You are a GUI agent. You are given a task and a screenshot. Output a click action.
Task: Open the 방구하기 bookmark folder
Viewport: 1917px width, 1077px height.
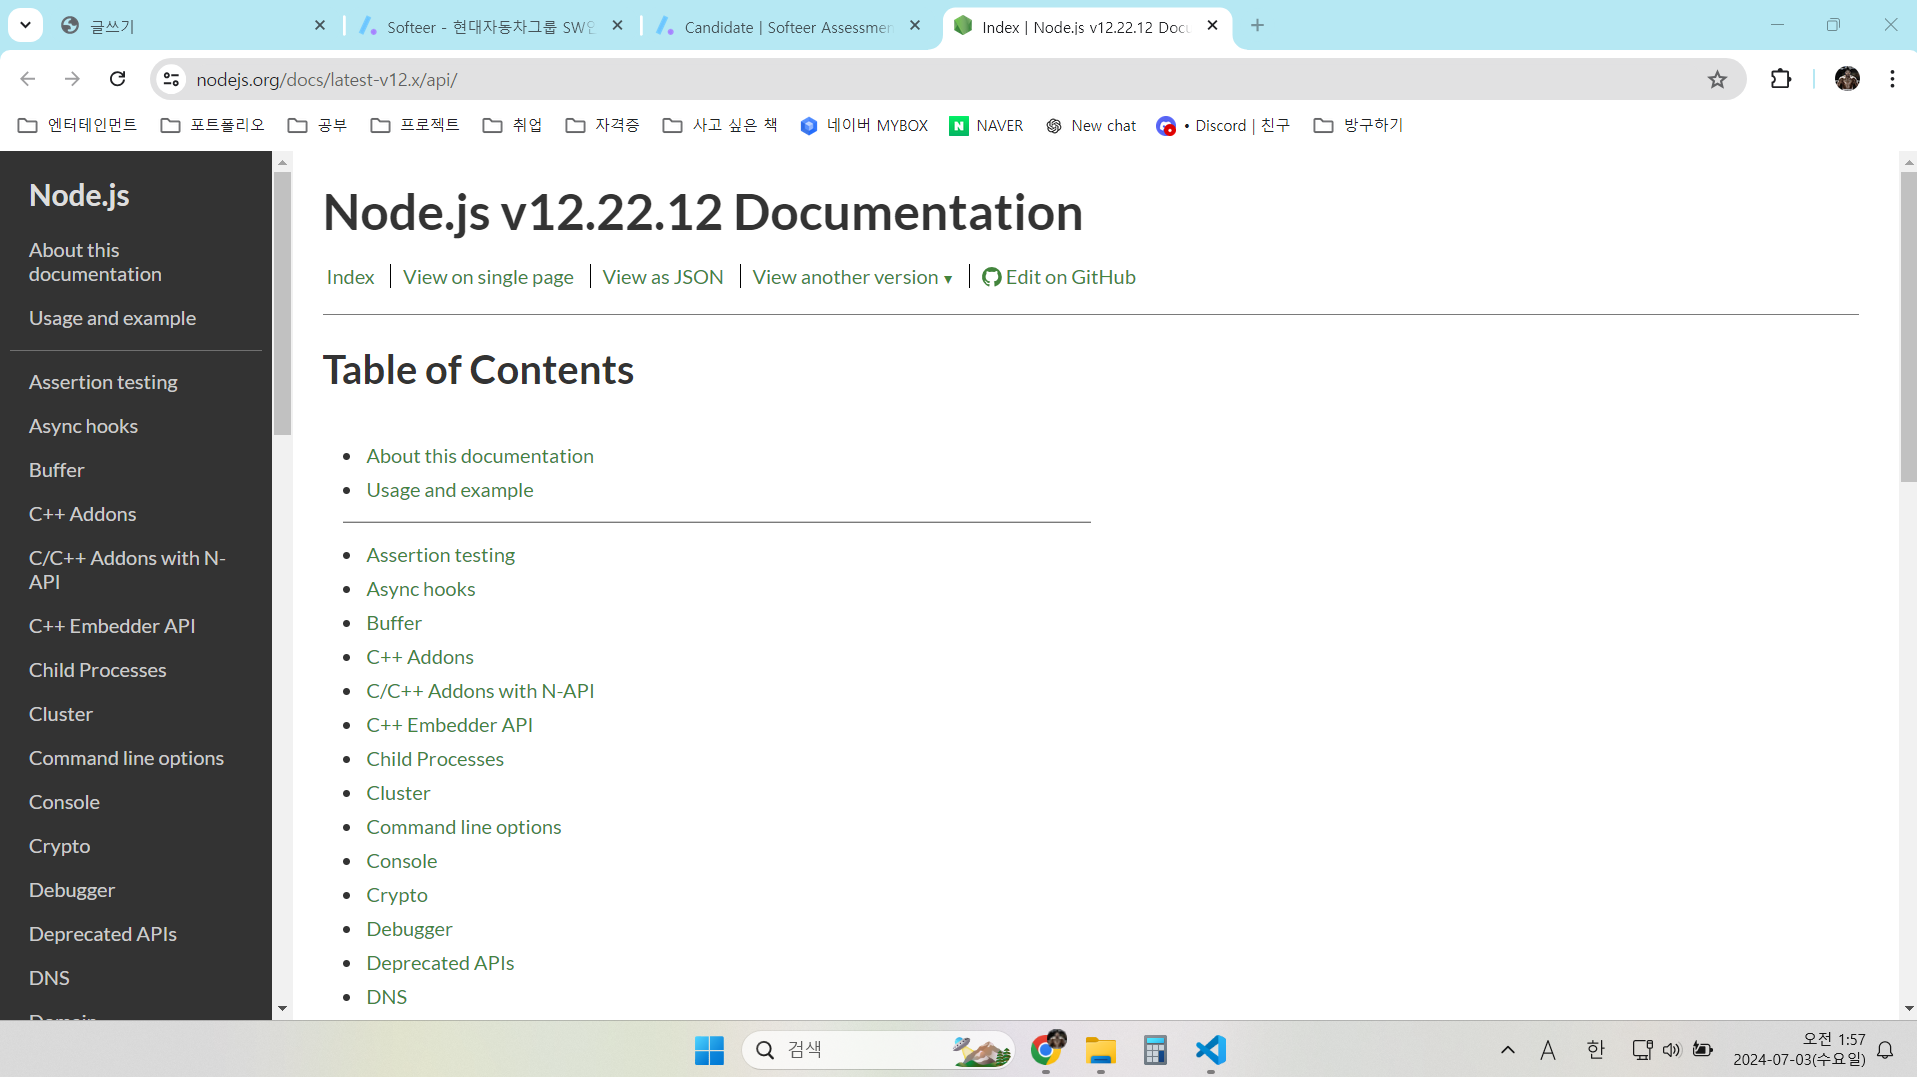1358,125
